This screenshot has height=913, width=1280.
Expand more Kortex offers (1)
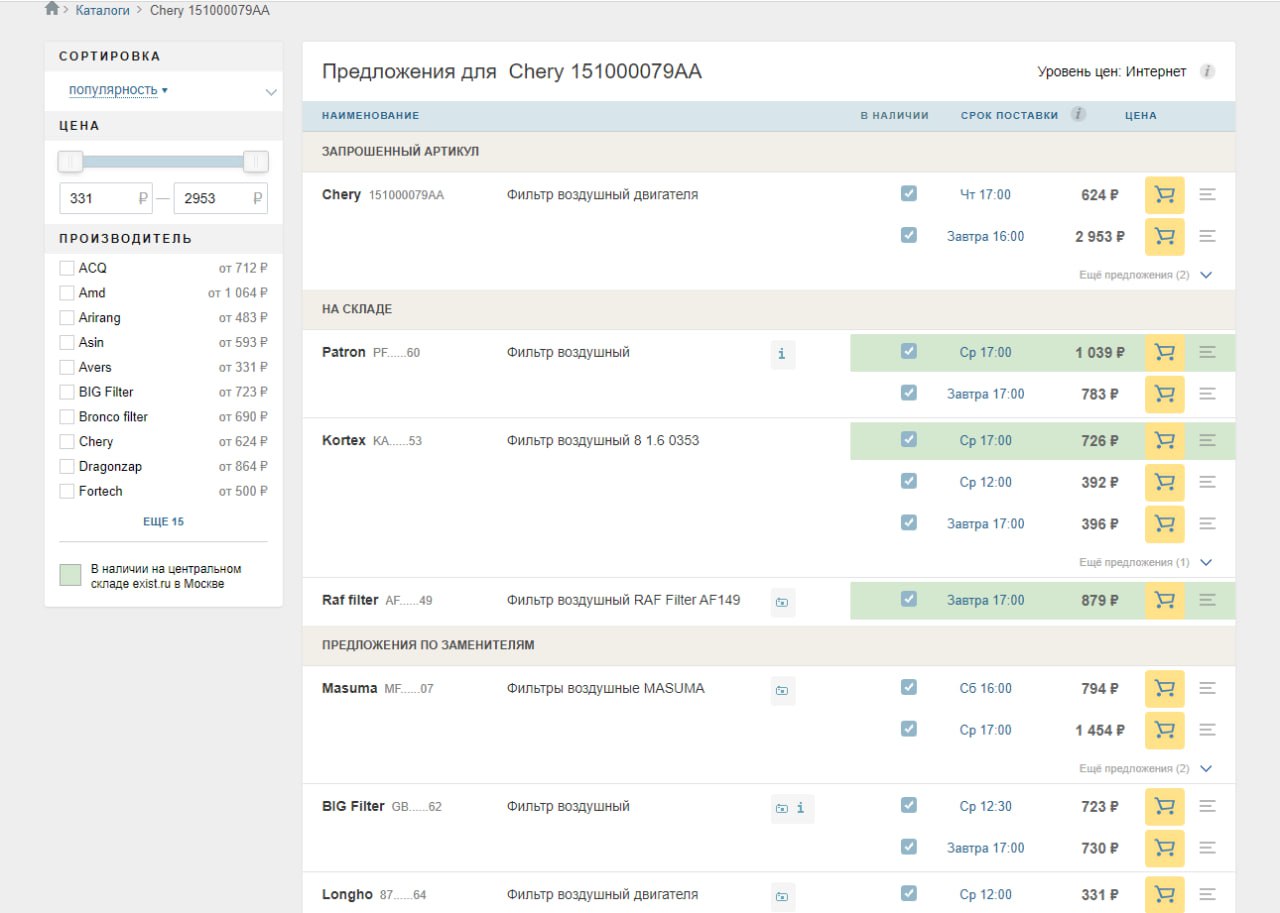(1145, 563)
